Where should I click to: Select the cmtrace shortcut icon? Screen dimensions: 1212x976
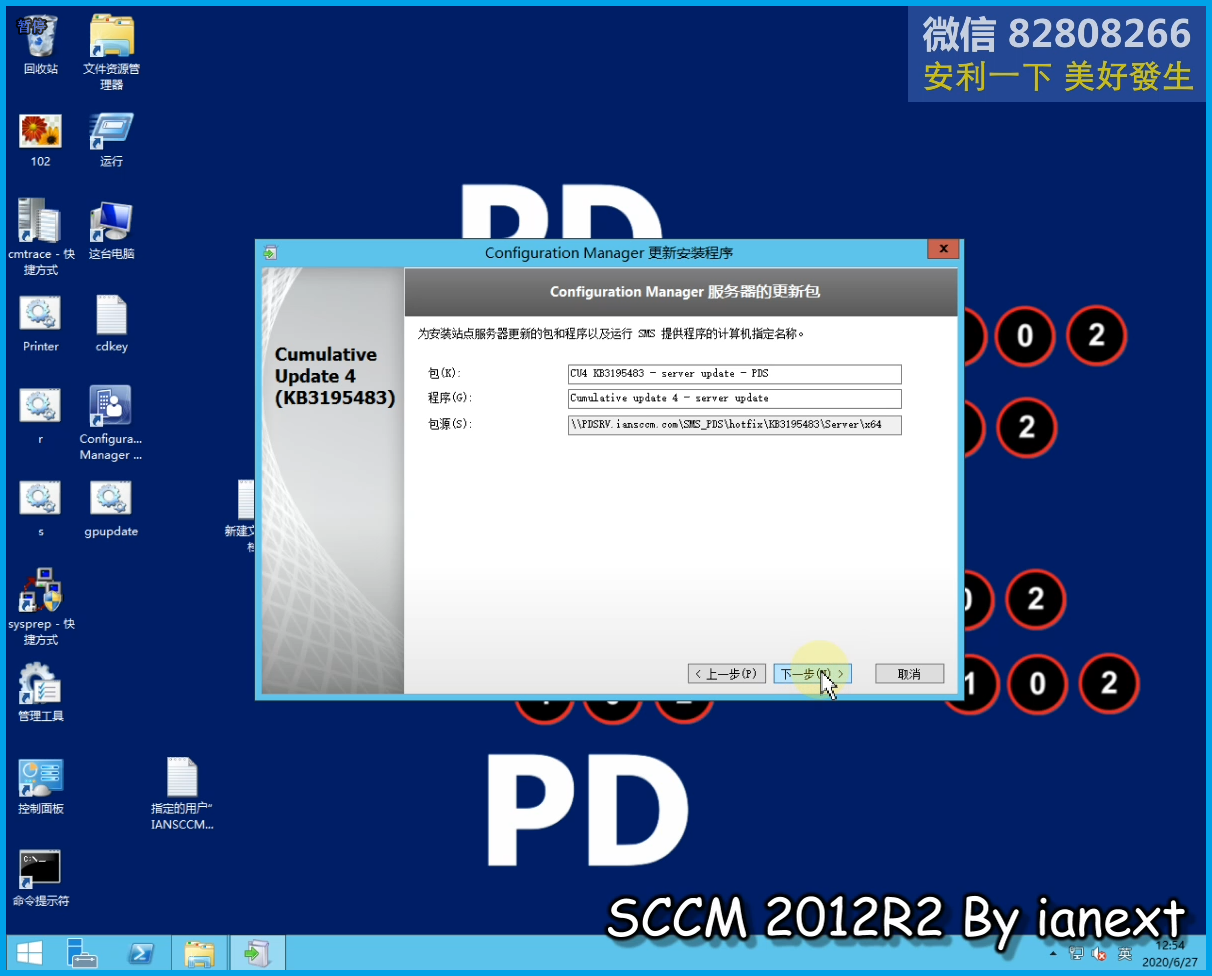pos(41,238)
